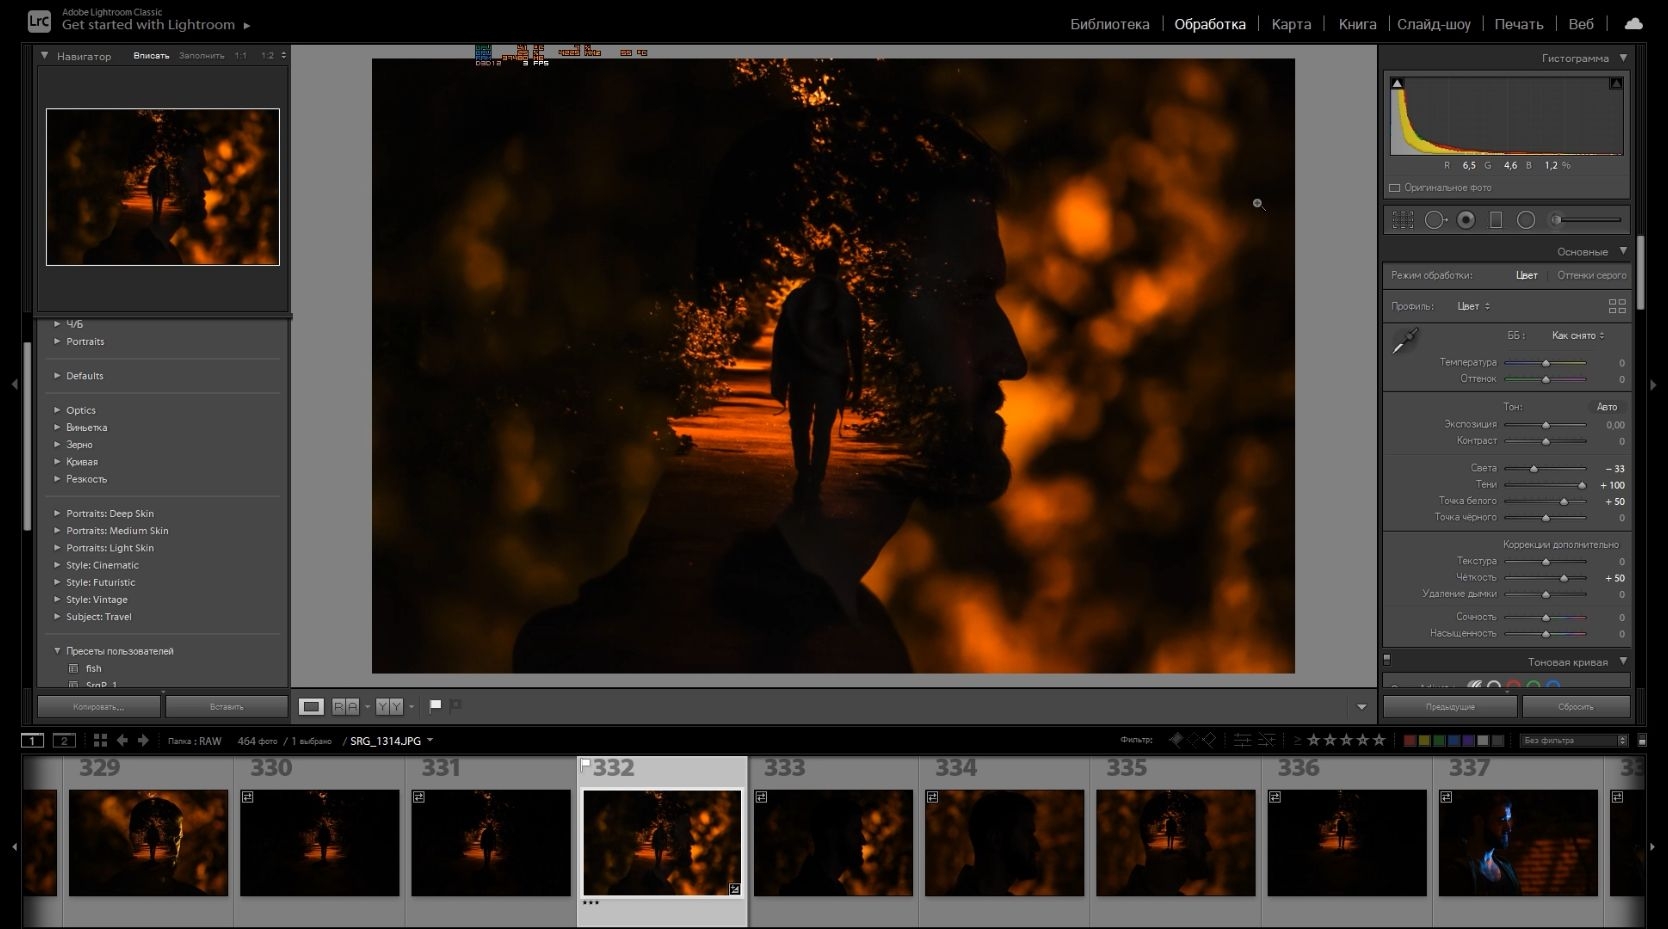Open the grid view from filmstrip bar
1668x929 pixels.
[x=100, y=740]
